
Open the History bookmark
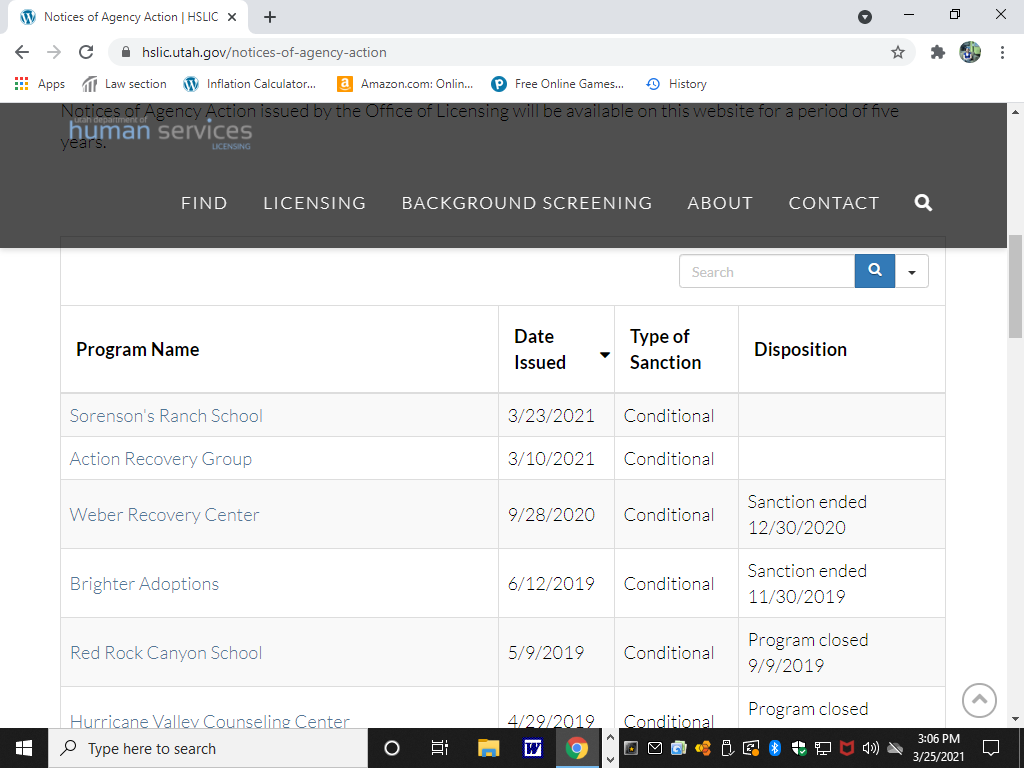point(676,84)
